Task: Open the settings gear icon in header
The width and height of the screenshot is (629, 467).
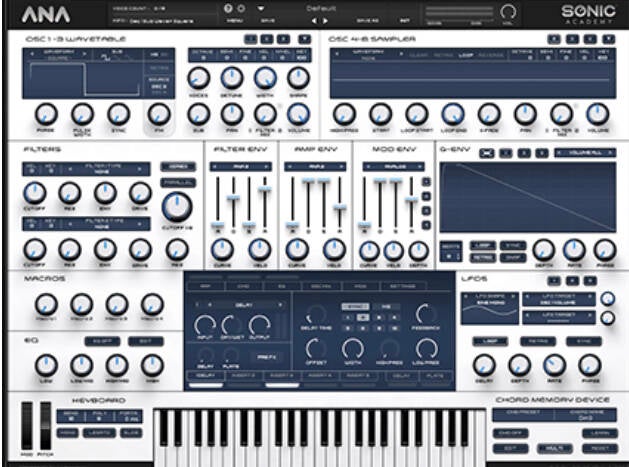Action: point(241,8)
